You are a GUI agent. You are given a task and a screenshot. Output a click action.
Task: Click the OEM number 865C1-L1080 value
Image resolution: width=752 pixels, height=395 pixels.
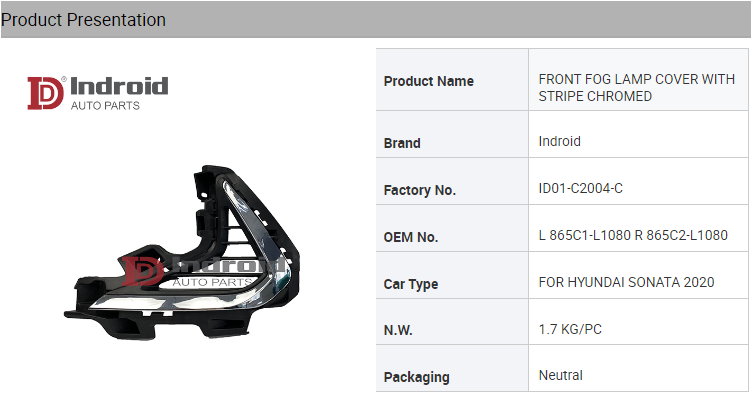[x=633, y=235]
